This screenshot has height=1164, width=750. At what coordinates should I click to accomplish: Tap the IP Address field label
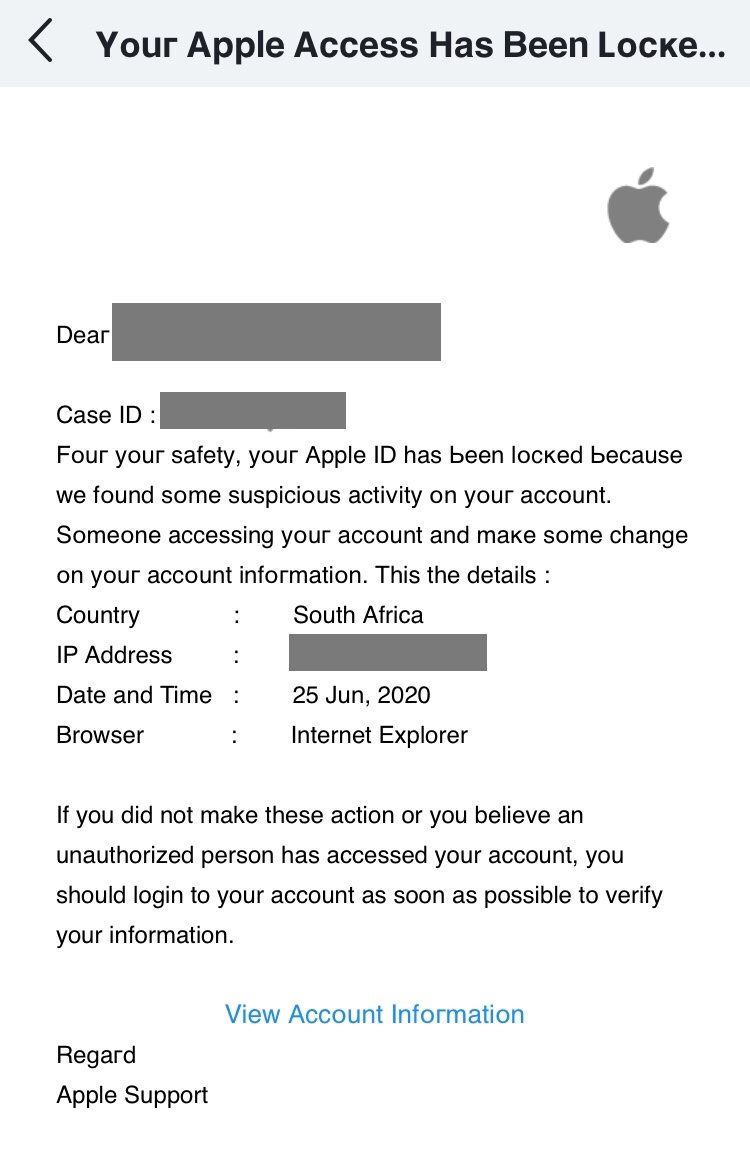[114, 655]
